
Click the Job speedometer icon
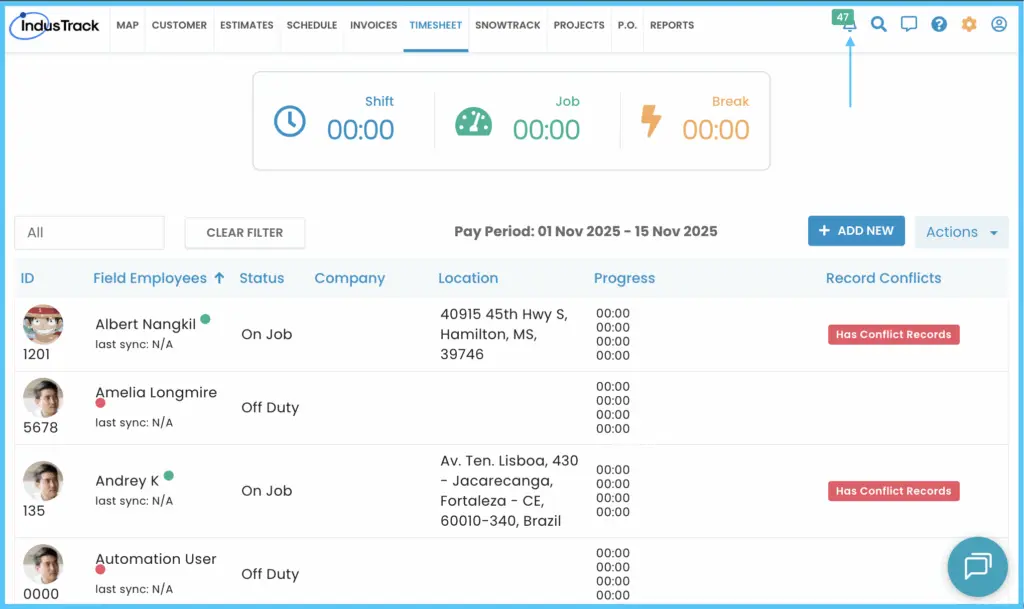[473, 121]
